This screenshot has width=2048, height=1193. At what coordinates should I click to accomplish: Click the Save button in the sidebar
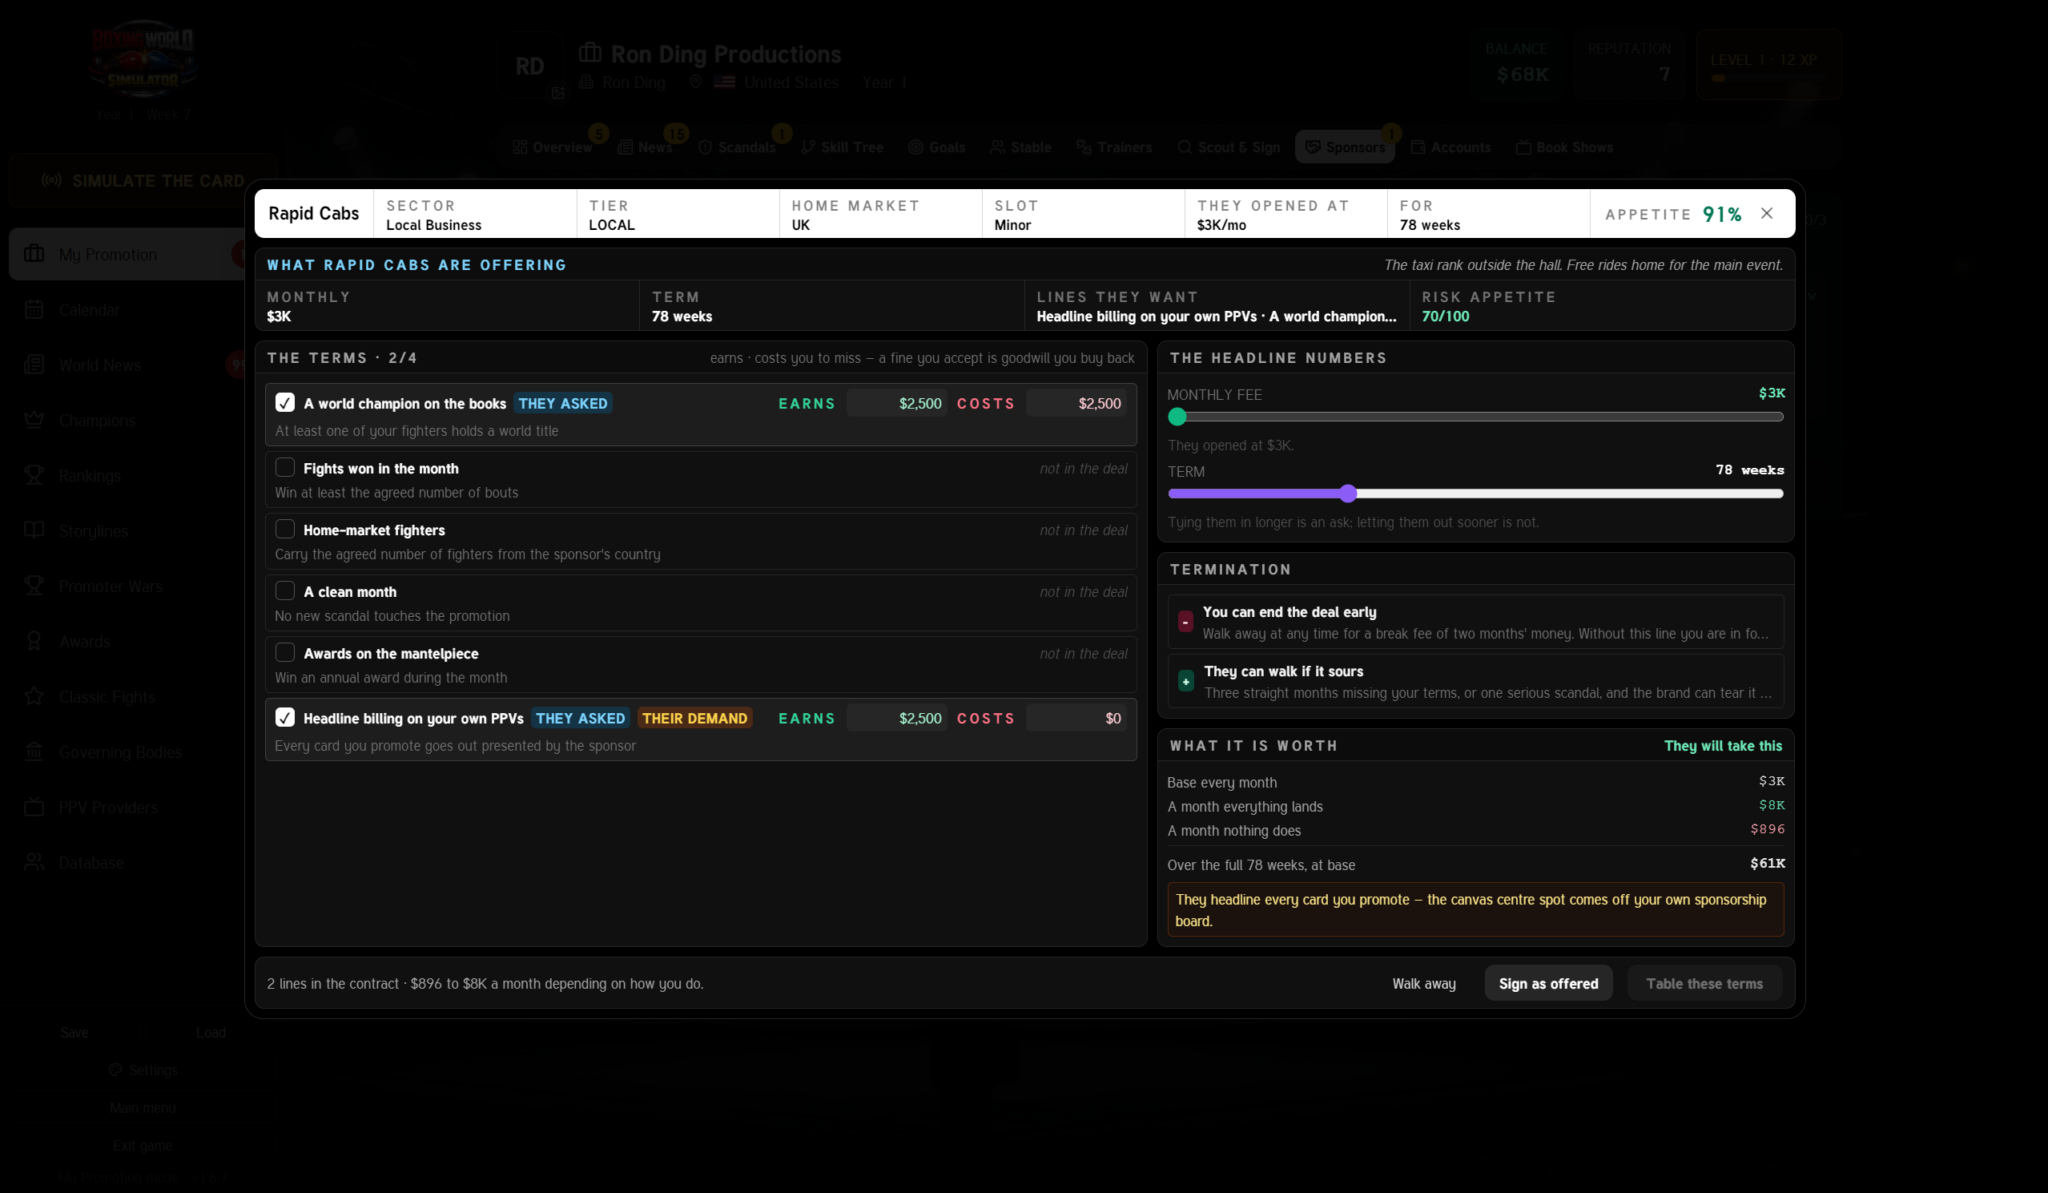click(x=74, y=1032)
